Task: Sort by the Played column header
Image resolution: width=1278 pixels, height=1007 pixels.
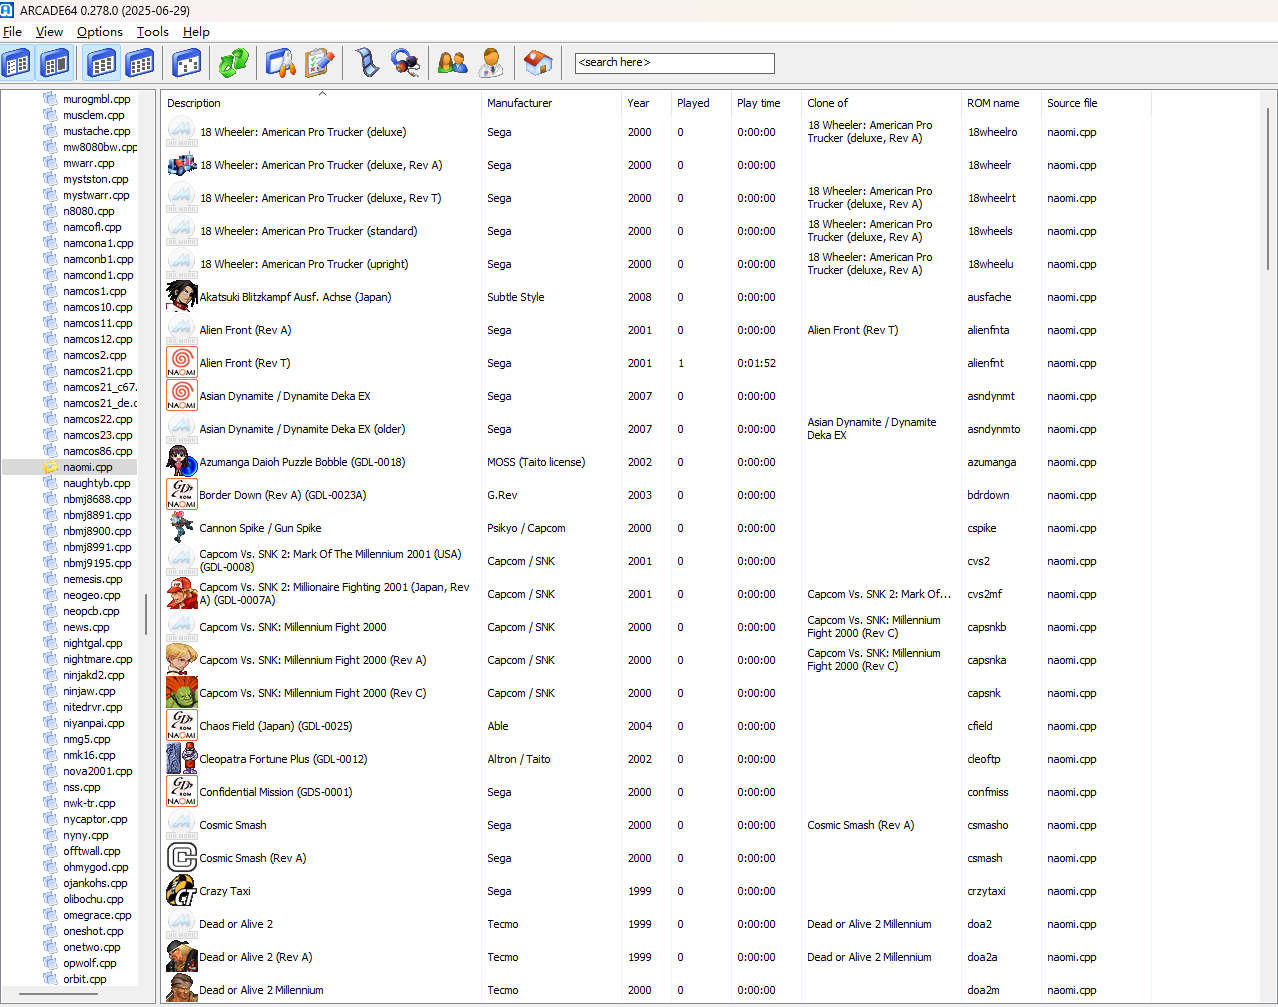Action: 701,103
